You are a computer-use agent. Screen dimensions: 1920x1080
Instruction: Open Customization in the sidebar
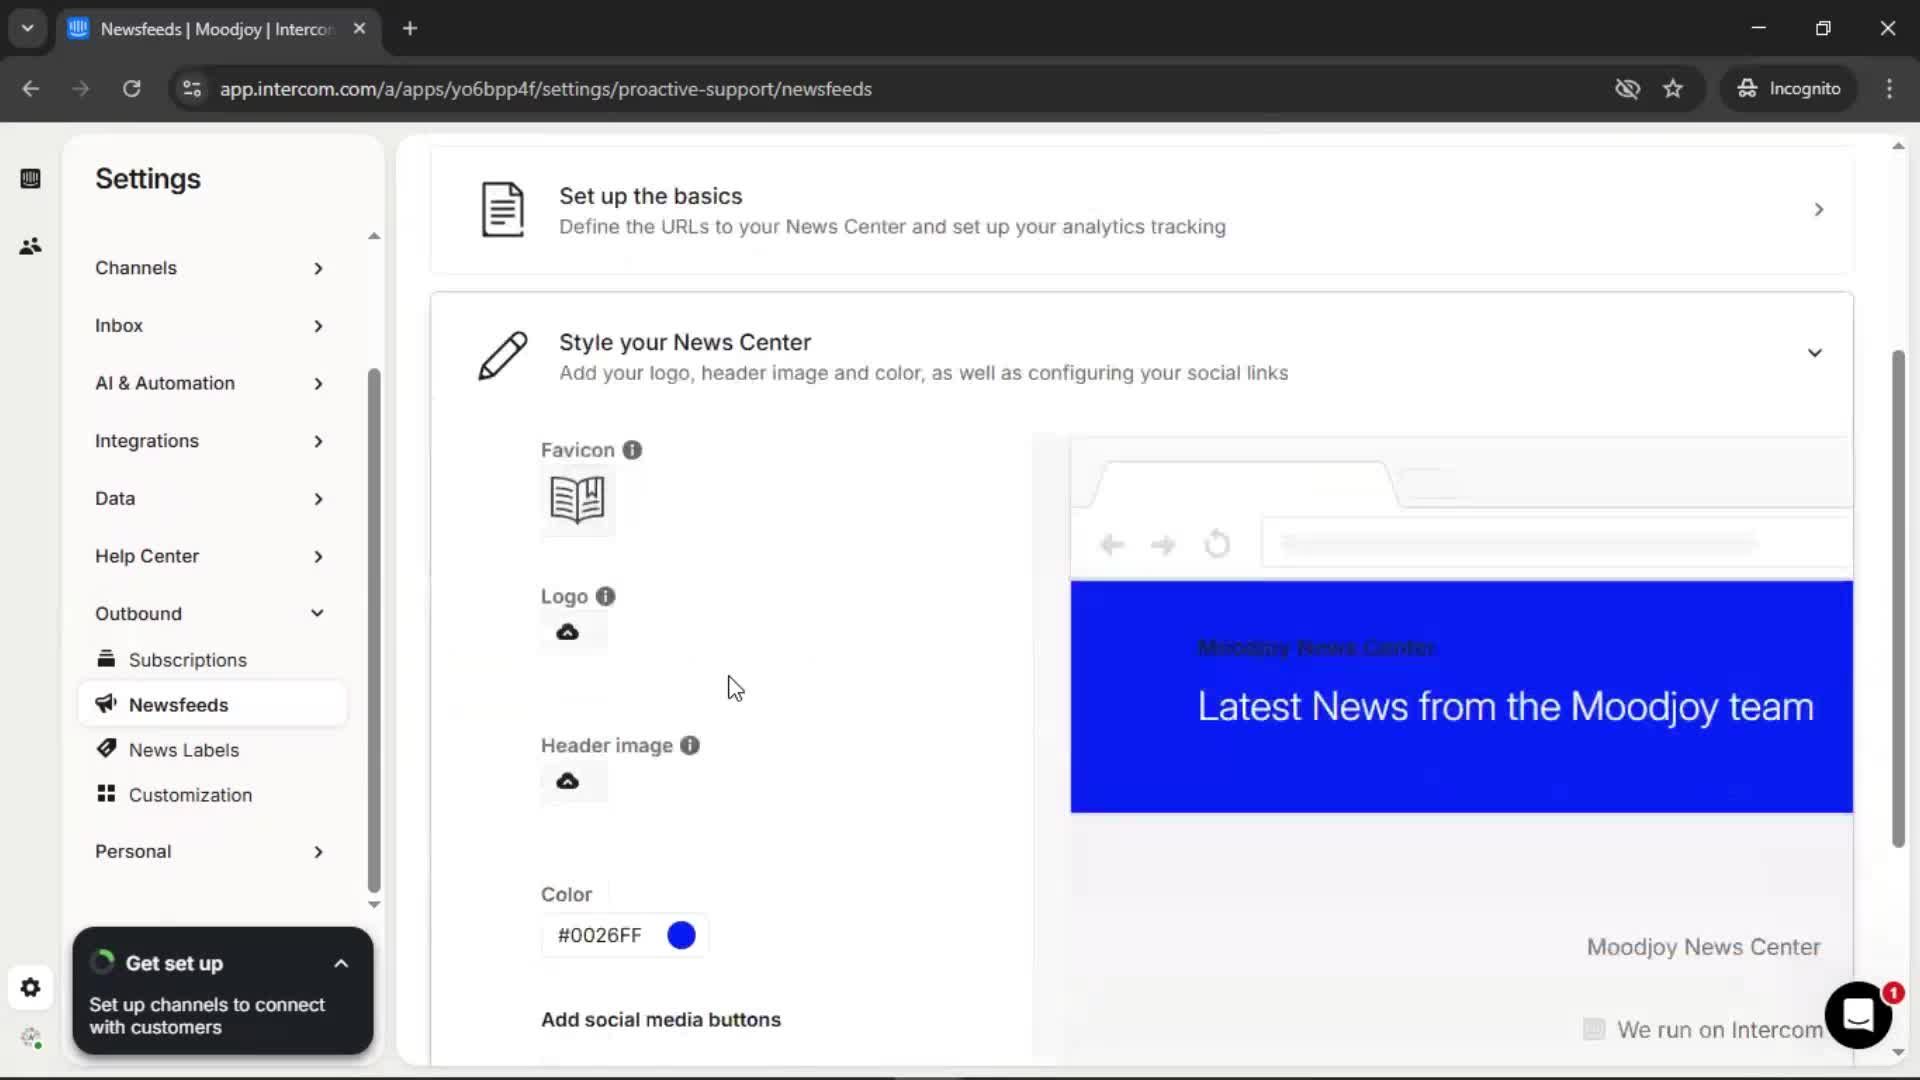point(212,795)
